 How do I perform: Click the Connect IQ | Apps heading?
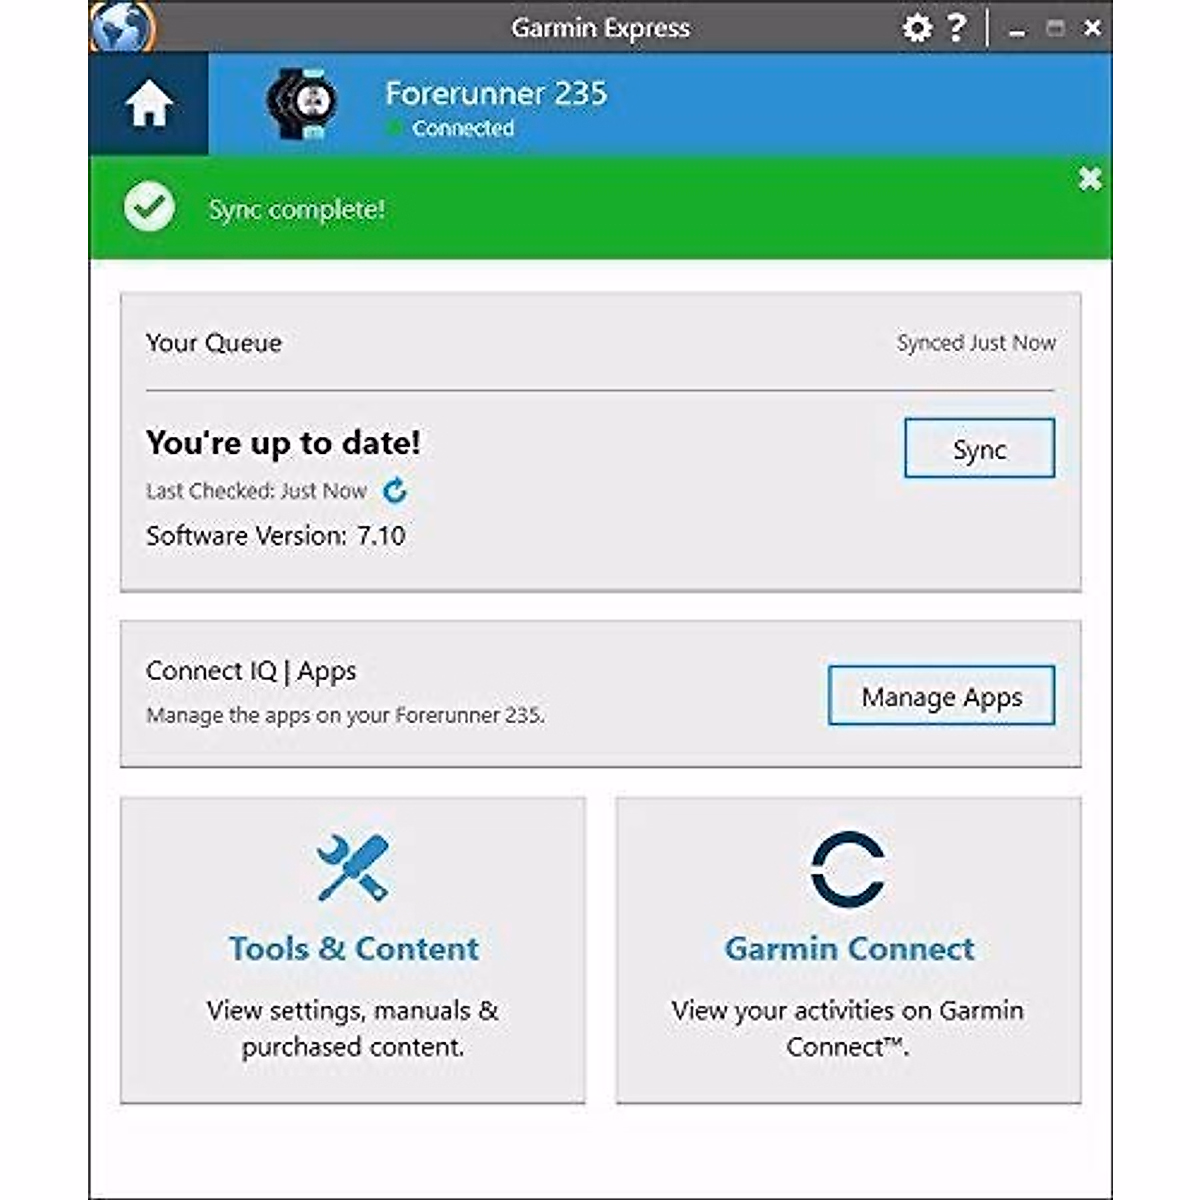tap(251, 671)
